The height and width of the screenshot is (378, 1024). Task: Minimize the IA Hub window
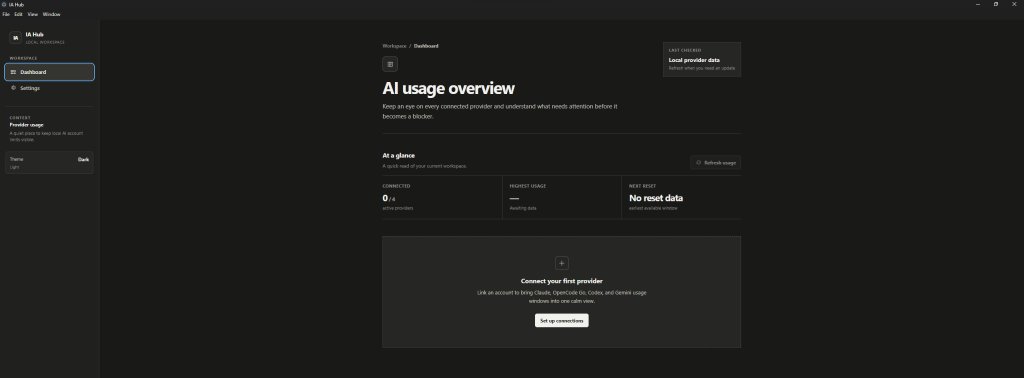pyautogui.click(x=978, y=4)
